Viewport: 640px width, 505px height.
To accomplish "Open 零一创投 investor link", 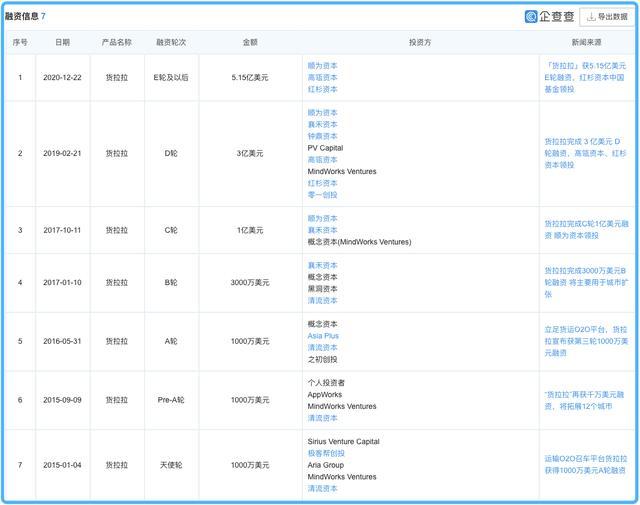I will (322, 195).
